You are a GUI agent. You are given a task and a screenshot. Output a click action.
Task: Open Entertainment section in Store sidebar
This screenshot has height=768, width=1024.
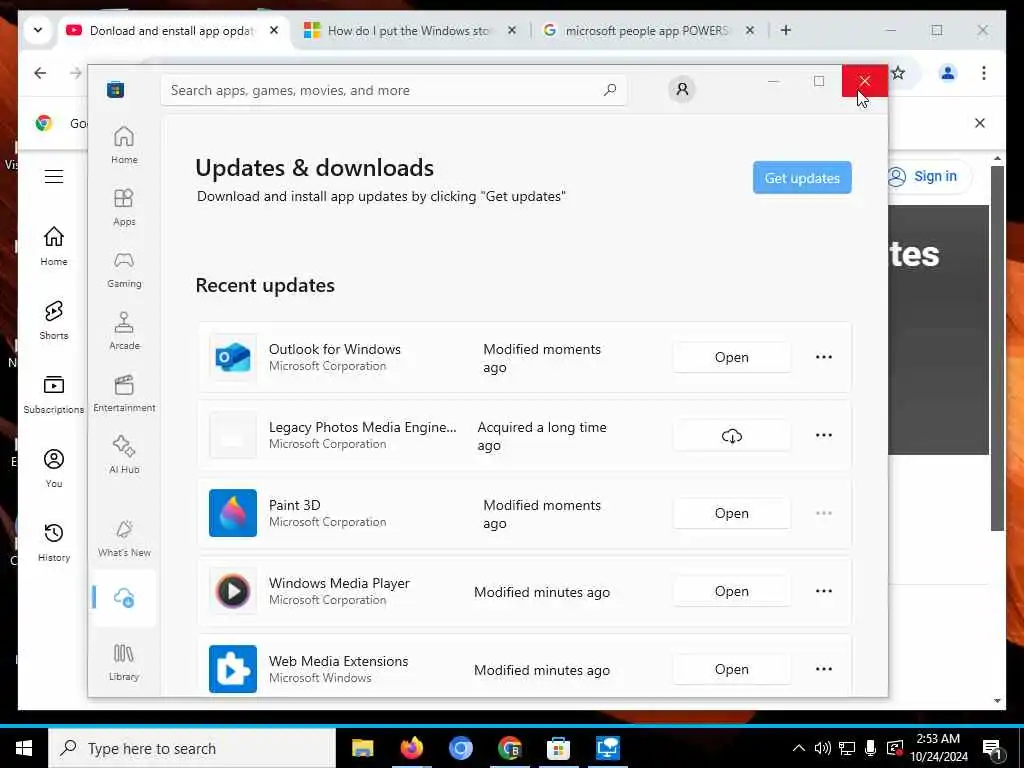124,393
